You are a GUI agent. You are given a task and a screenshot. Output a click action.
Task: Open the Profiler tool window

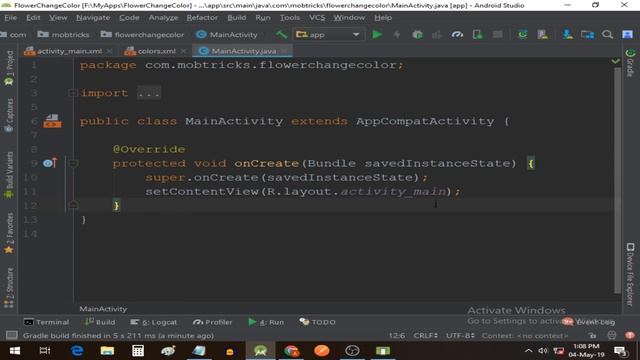[x=213, y=322]
